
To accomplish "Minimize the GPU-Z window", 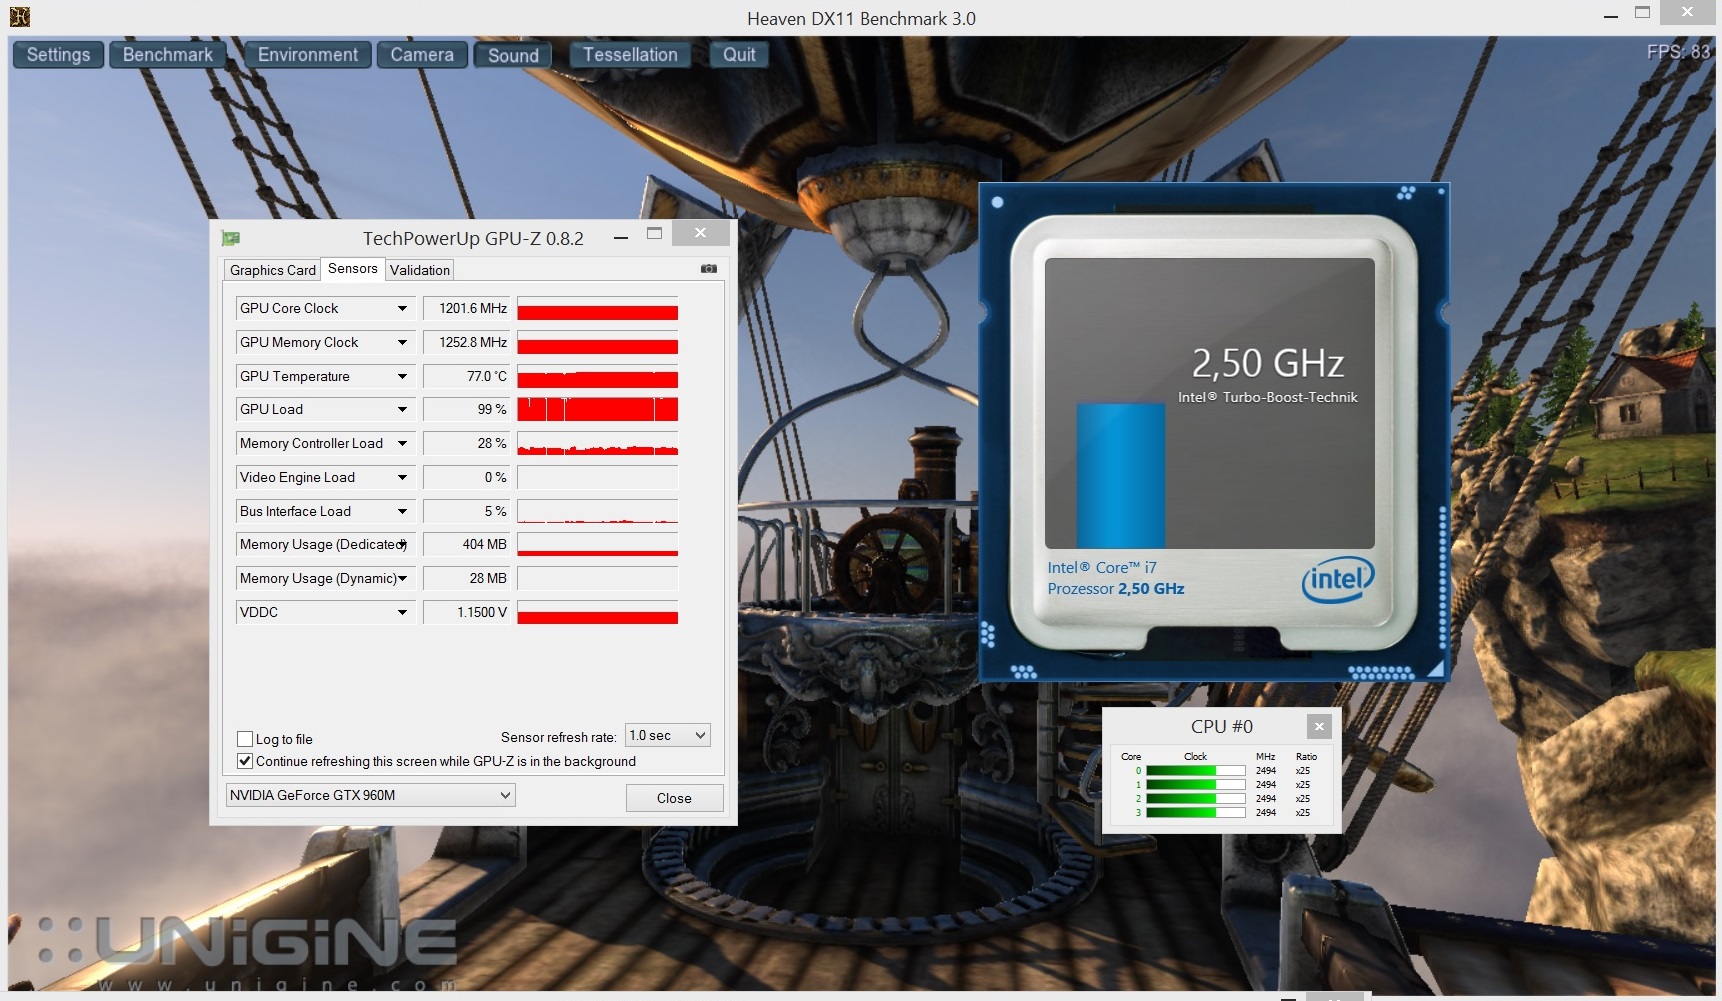I will click(621, 238).
